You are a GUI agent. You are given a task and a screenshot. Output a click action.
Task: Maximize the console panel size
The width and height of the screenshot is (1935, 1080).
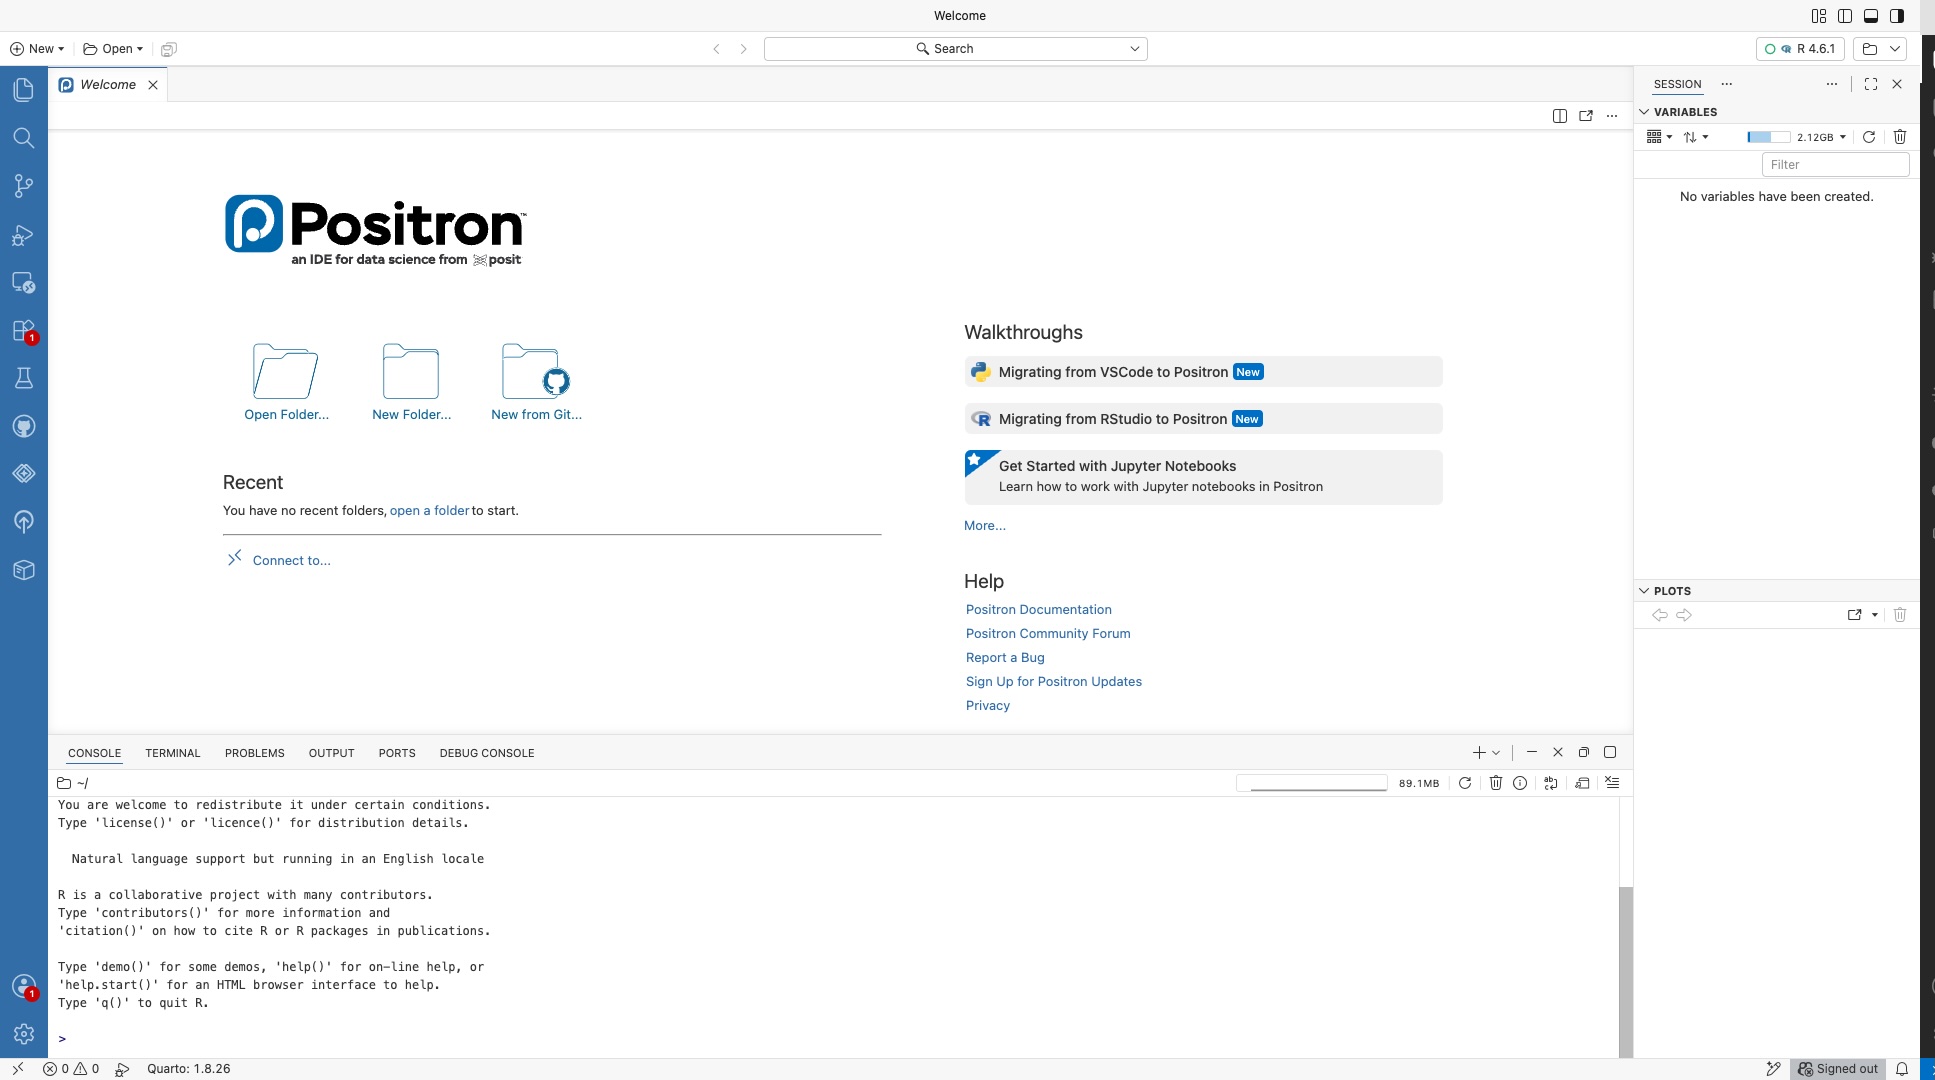coord(1610,752)
